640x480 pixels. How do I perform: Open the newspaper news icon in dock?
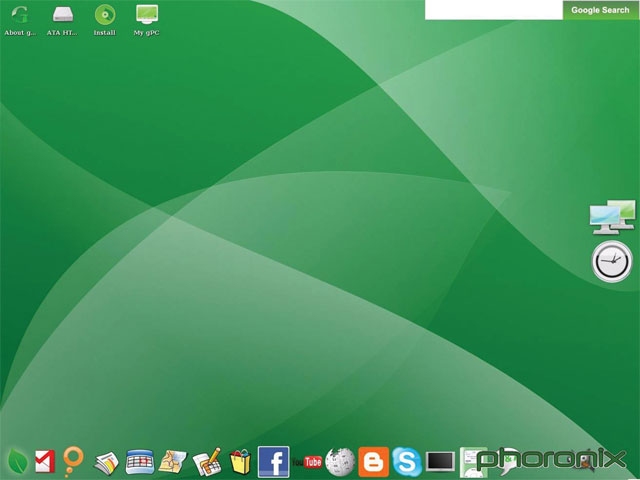pyautogui.click(x=106, y=463)
